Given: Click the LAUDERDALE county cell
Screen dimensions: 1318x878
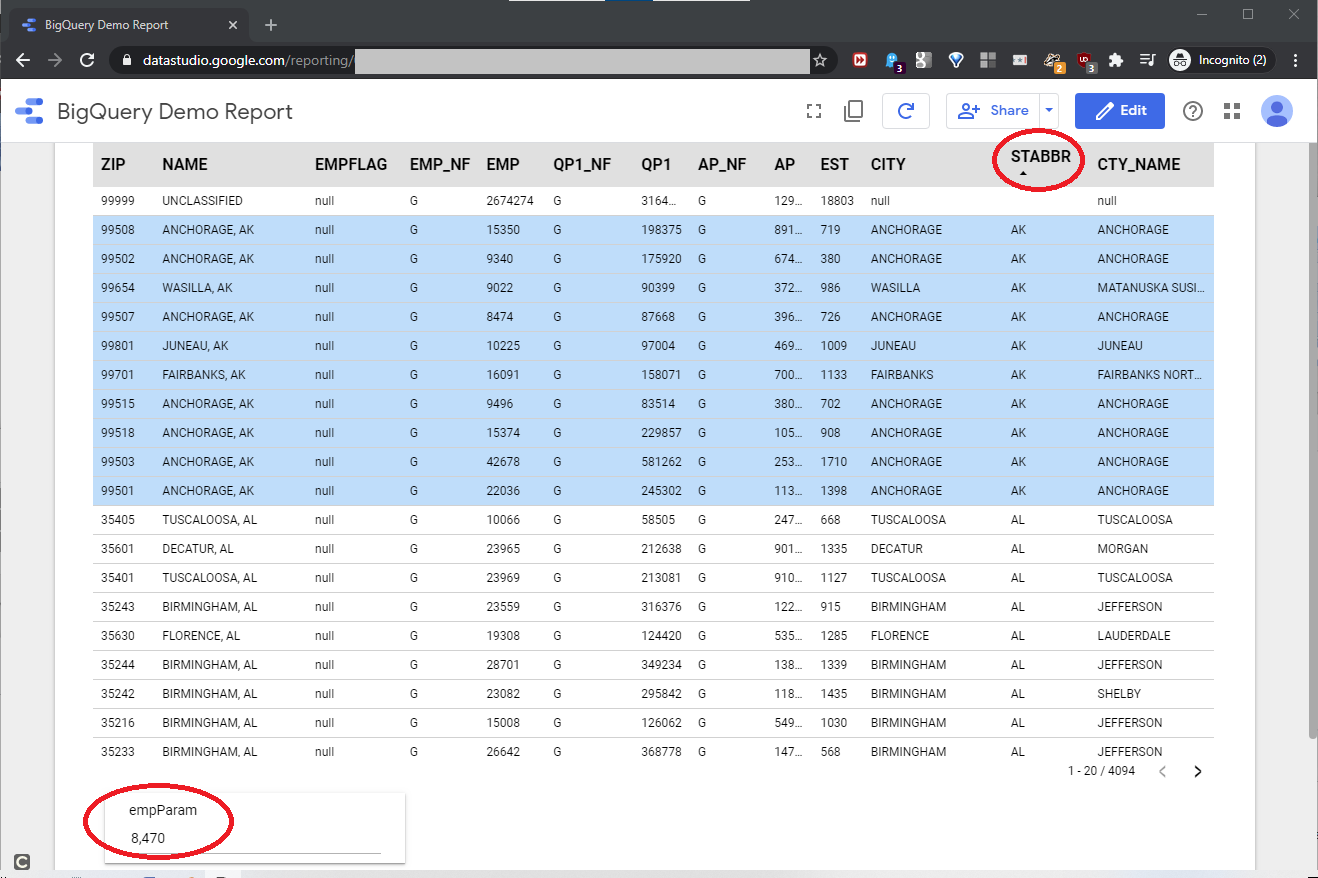Looking at the screenshot, I should coord(1134,636).
